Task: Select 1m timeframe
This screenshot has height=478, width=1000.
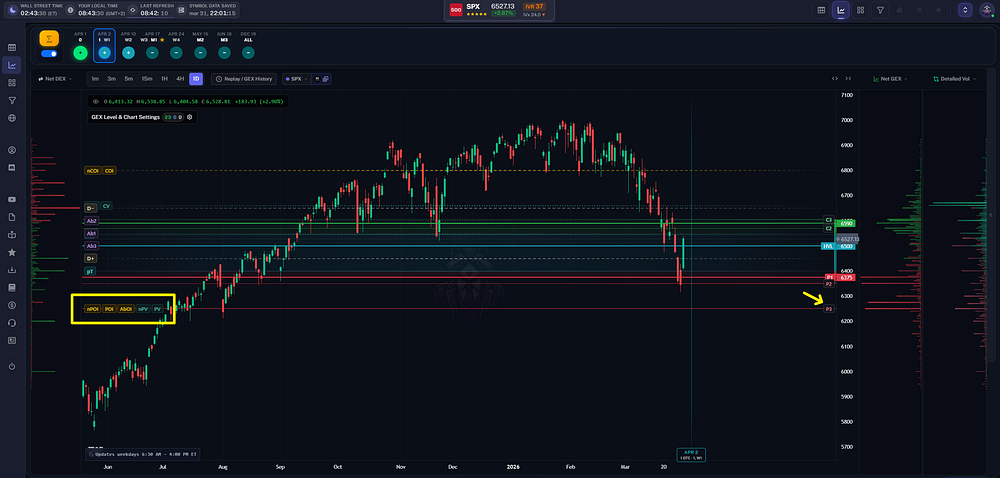Action: [x=95, y=79]
